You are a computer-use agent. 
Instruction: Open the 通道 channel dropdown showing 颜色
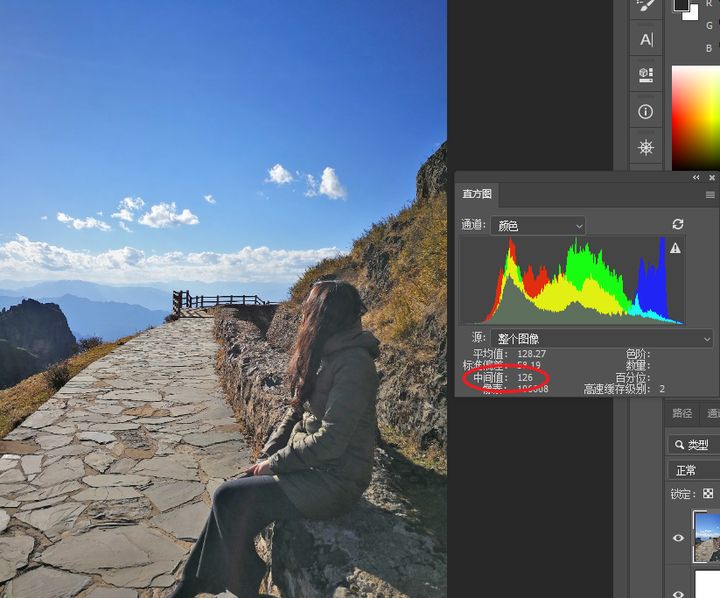(x=538, y=226)
